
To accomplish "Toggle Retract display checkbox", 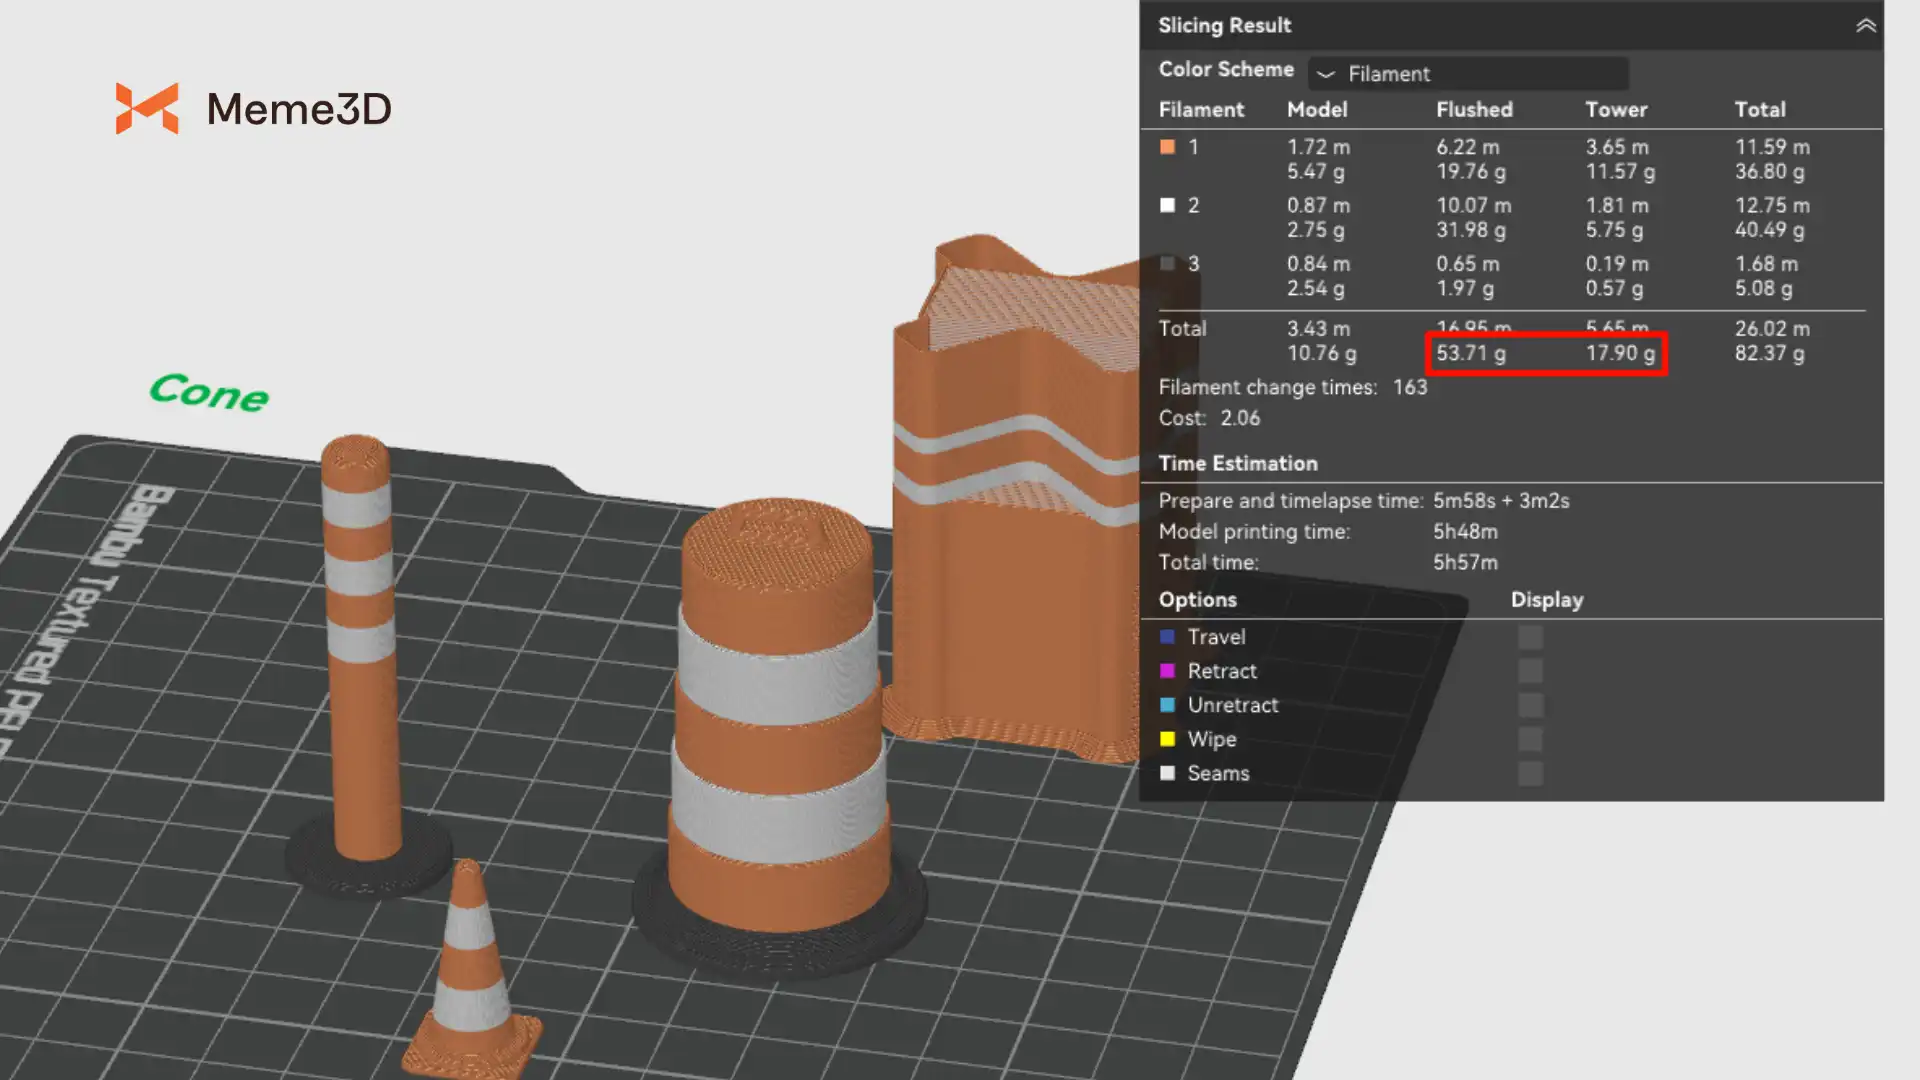I will (1530, 671).
